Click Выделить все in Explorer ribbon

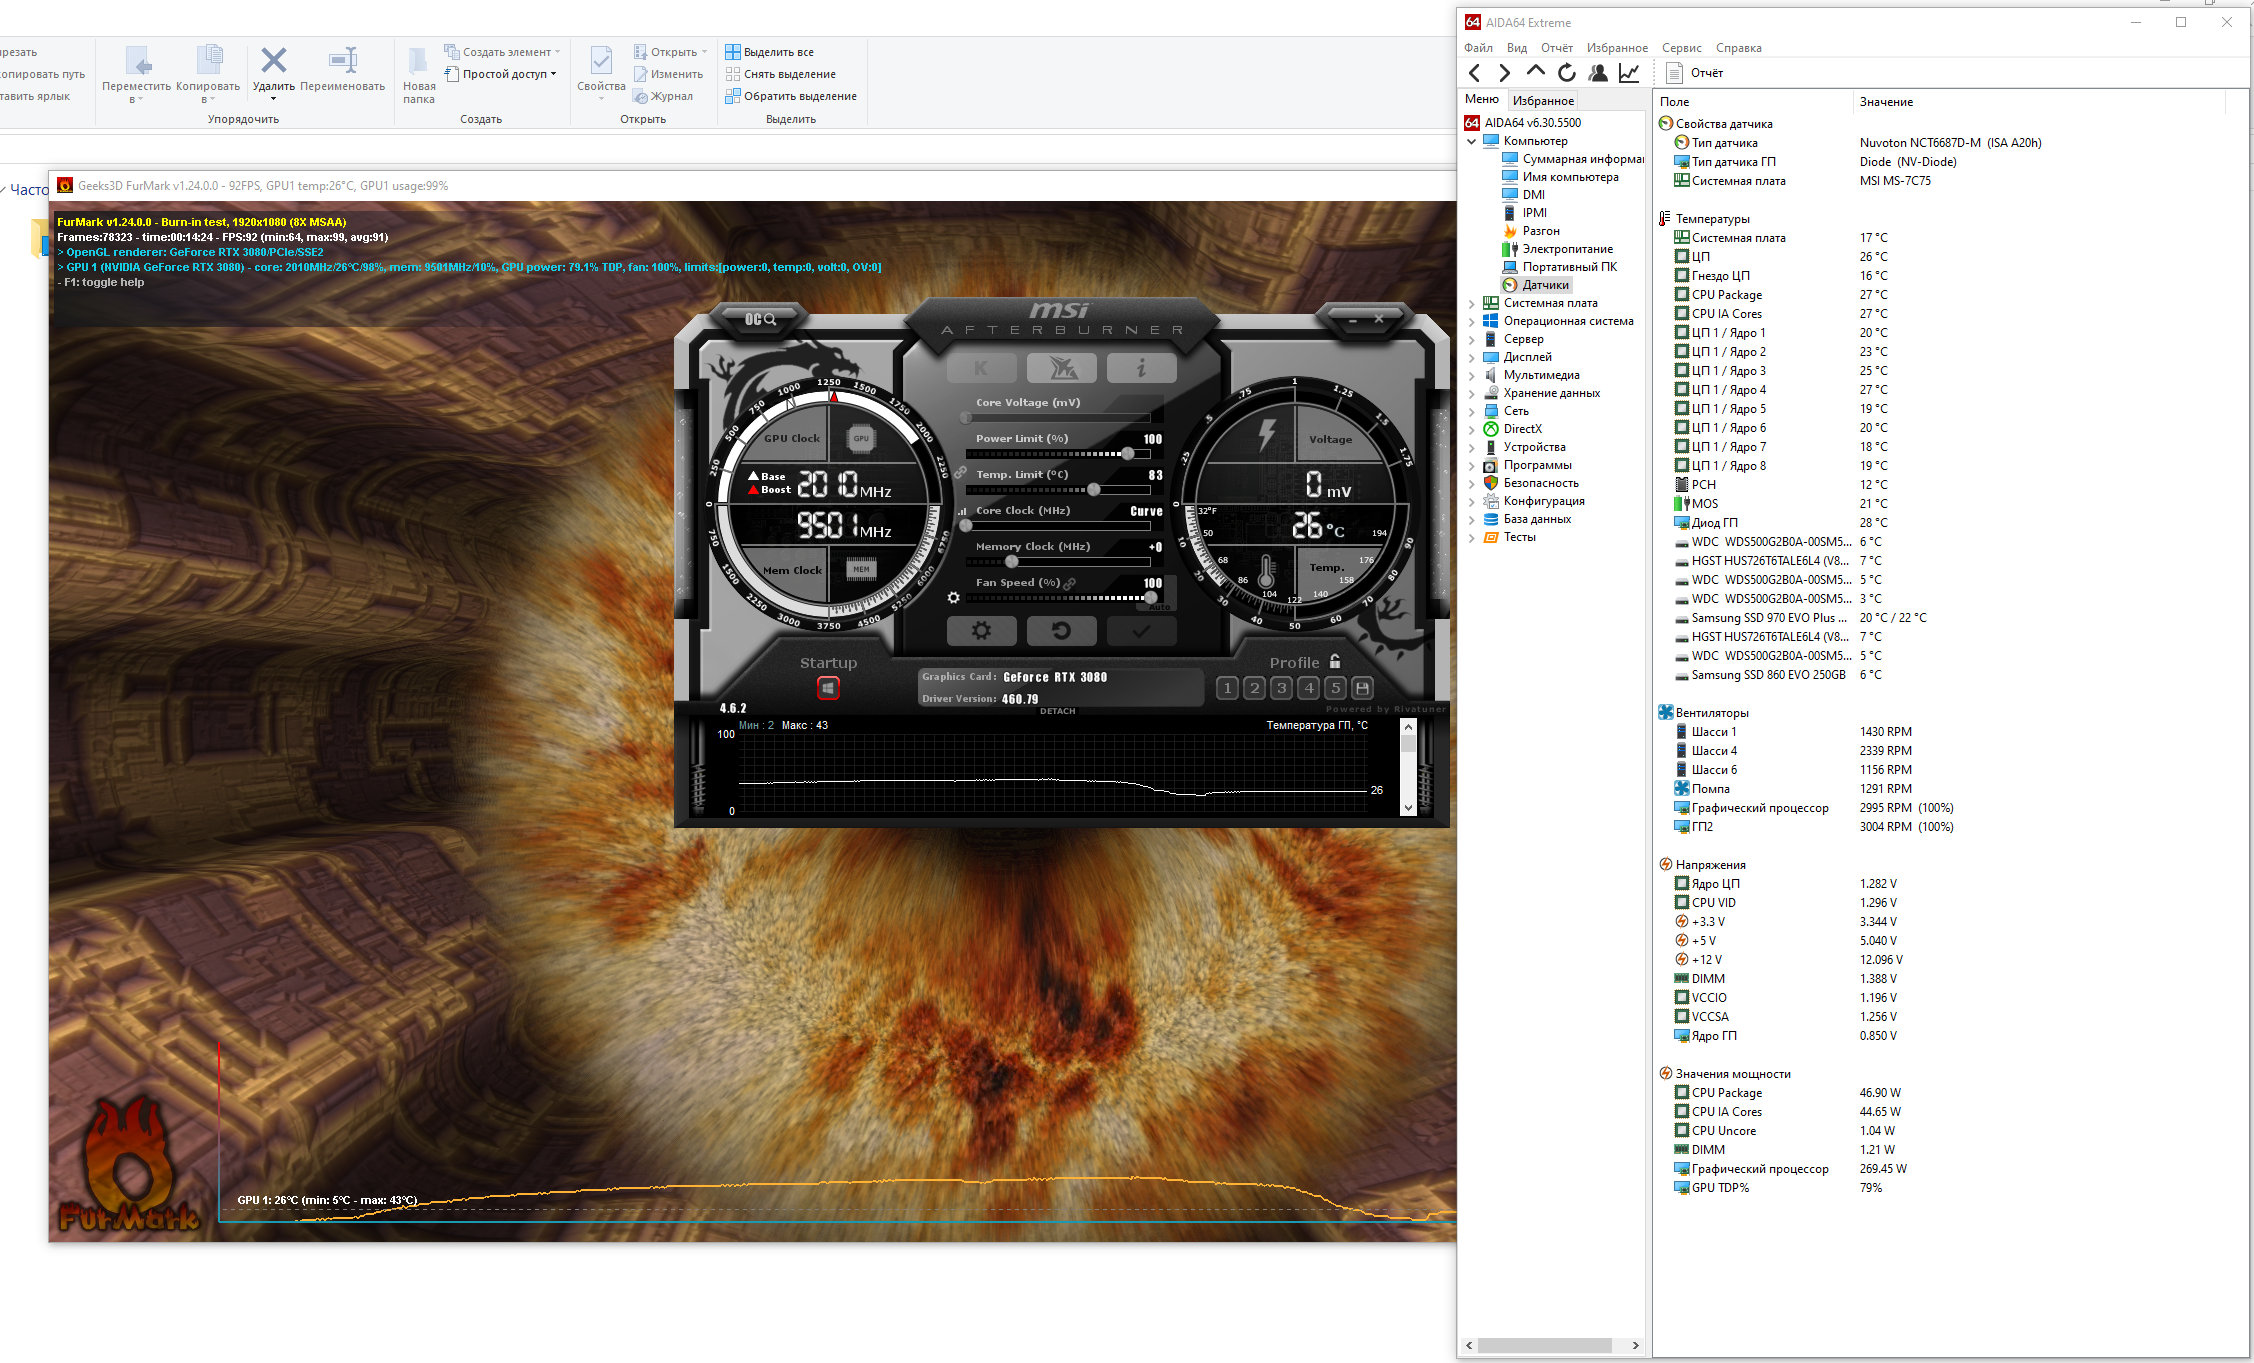769,51
